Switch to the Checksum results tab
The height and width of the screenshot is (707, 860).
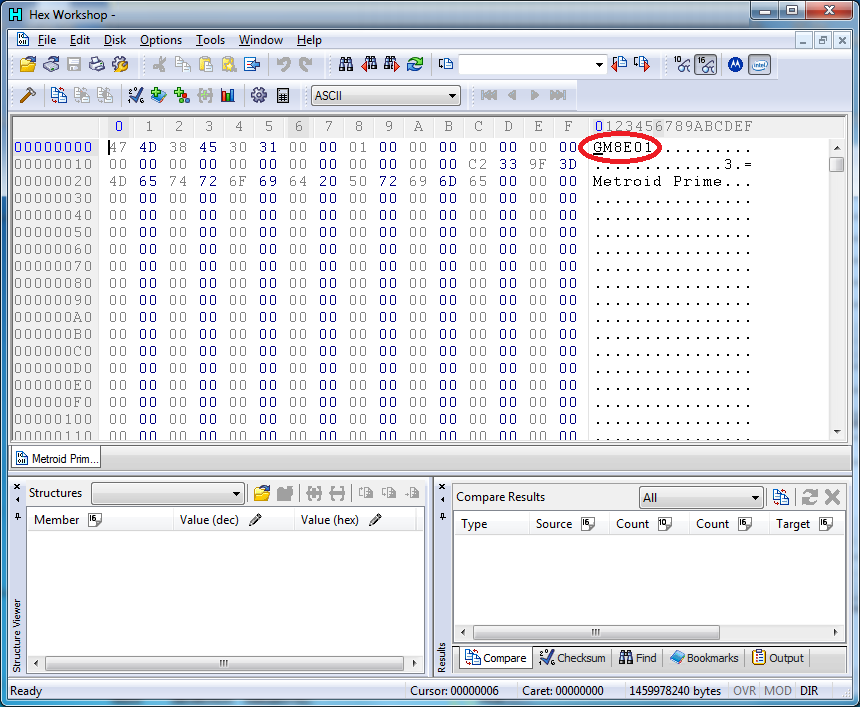(572, 658)
